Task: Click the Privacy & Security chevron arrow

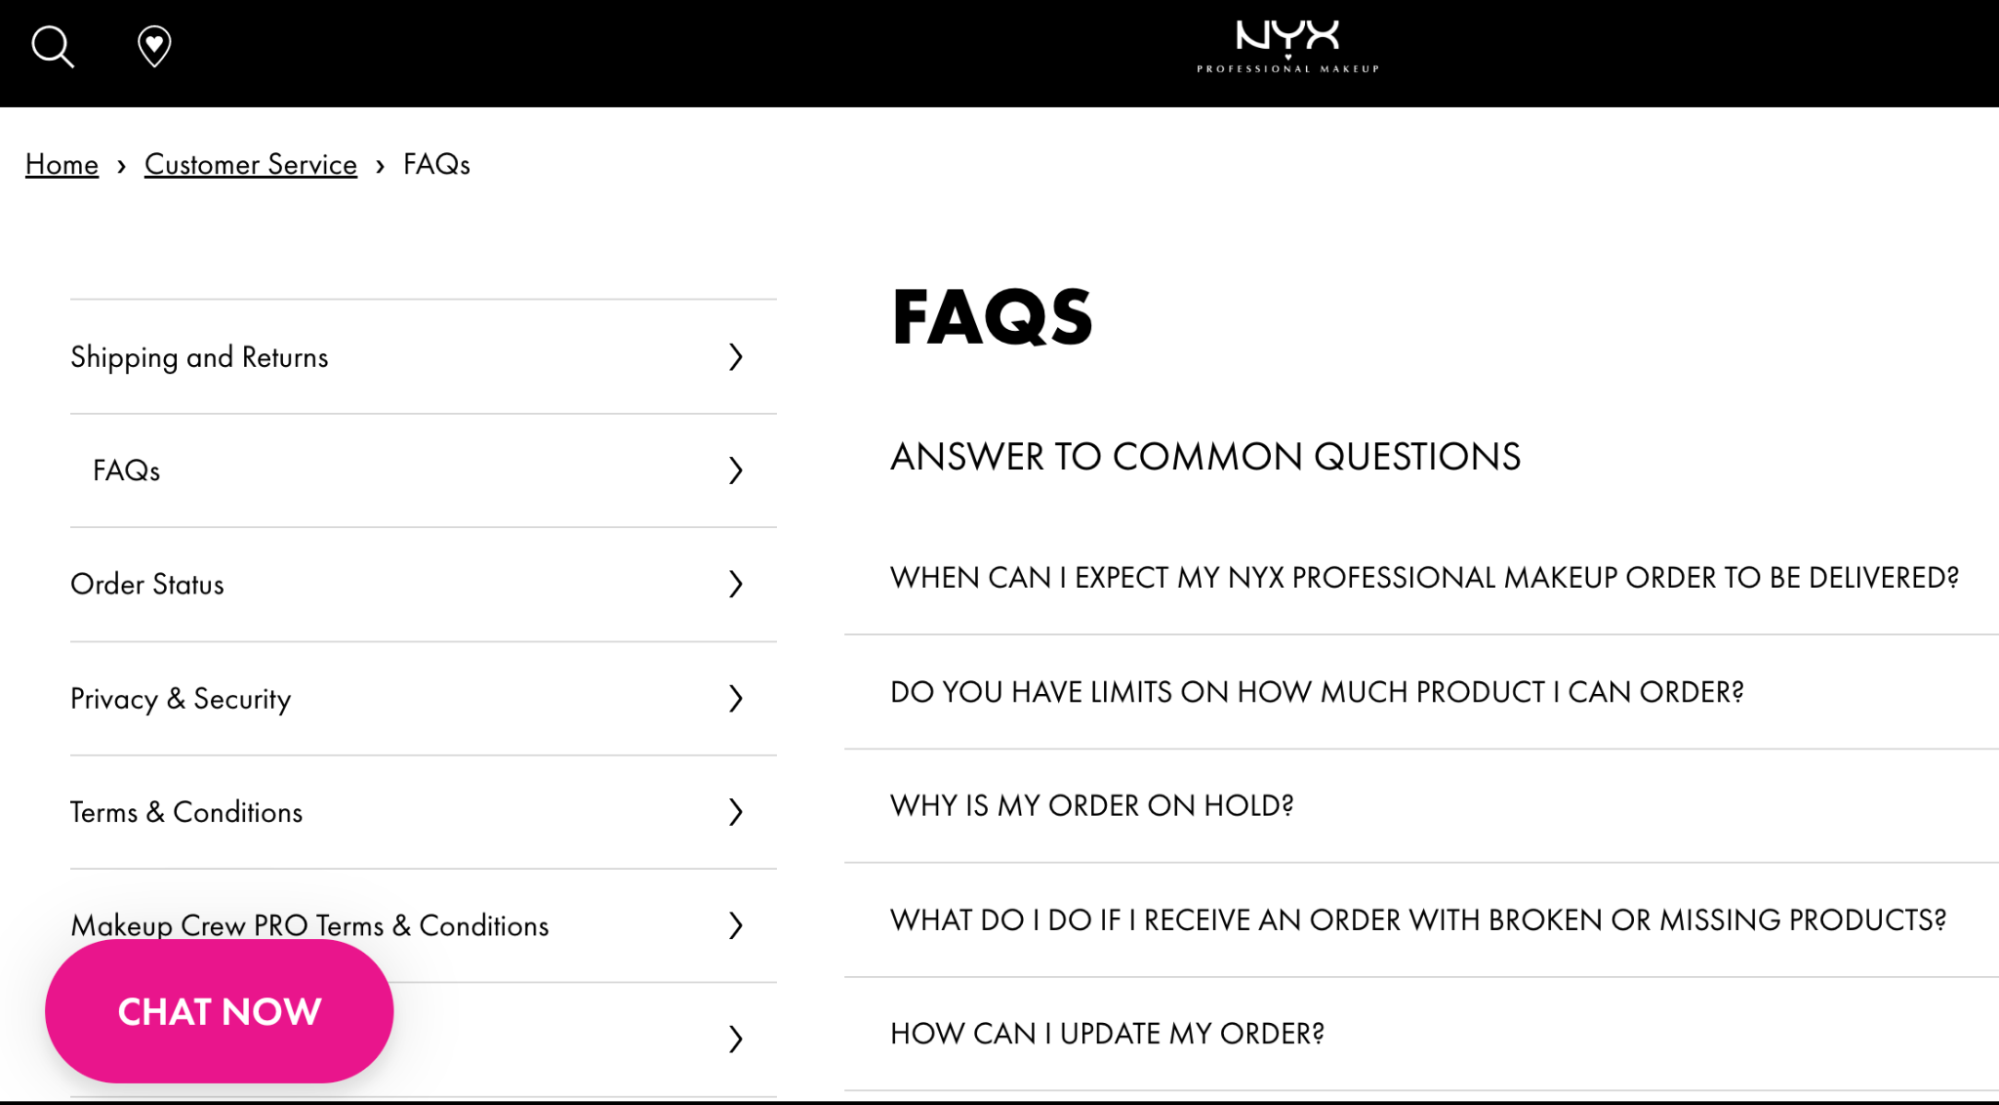Action: click(735, 698)
